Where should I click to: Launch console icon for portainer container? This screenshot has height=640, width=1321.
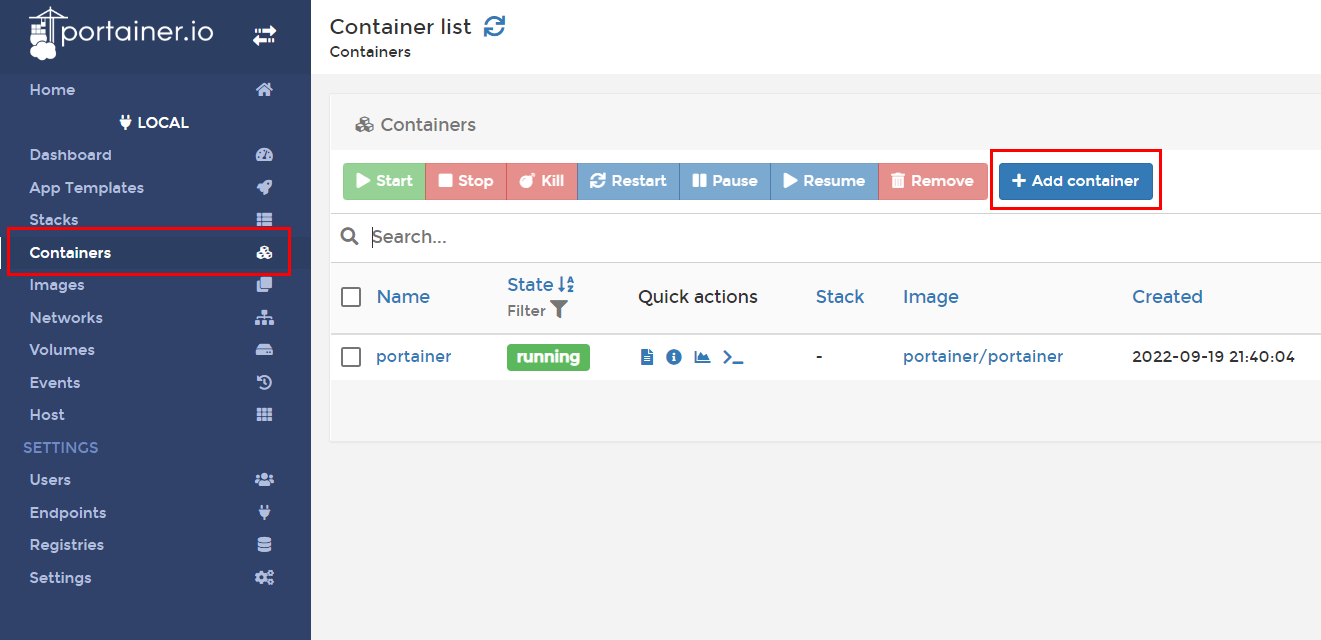pyautogui.click(x=733, y=357)
